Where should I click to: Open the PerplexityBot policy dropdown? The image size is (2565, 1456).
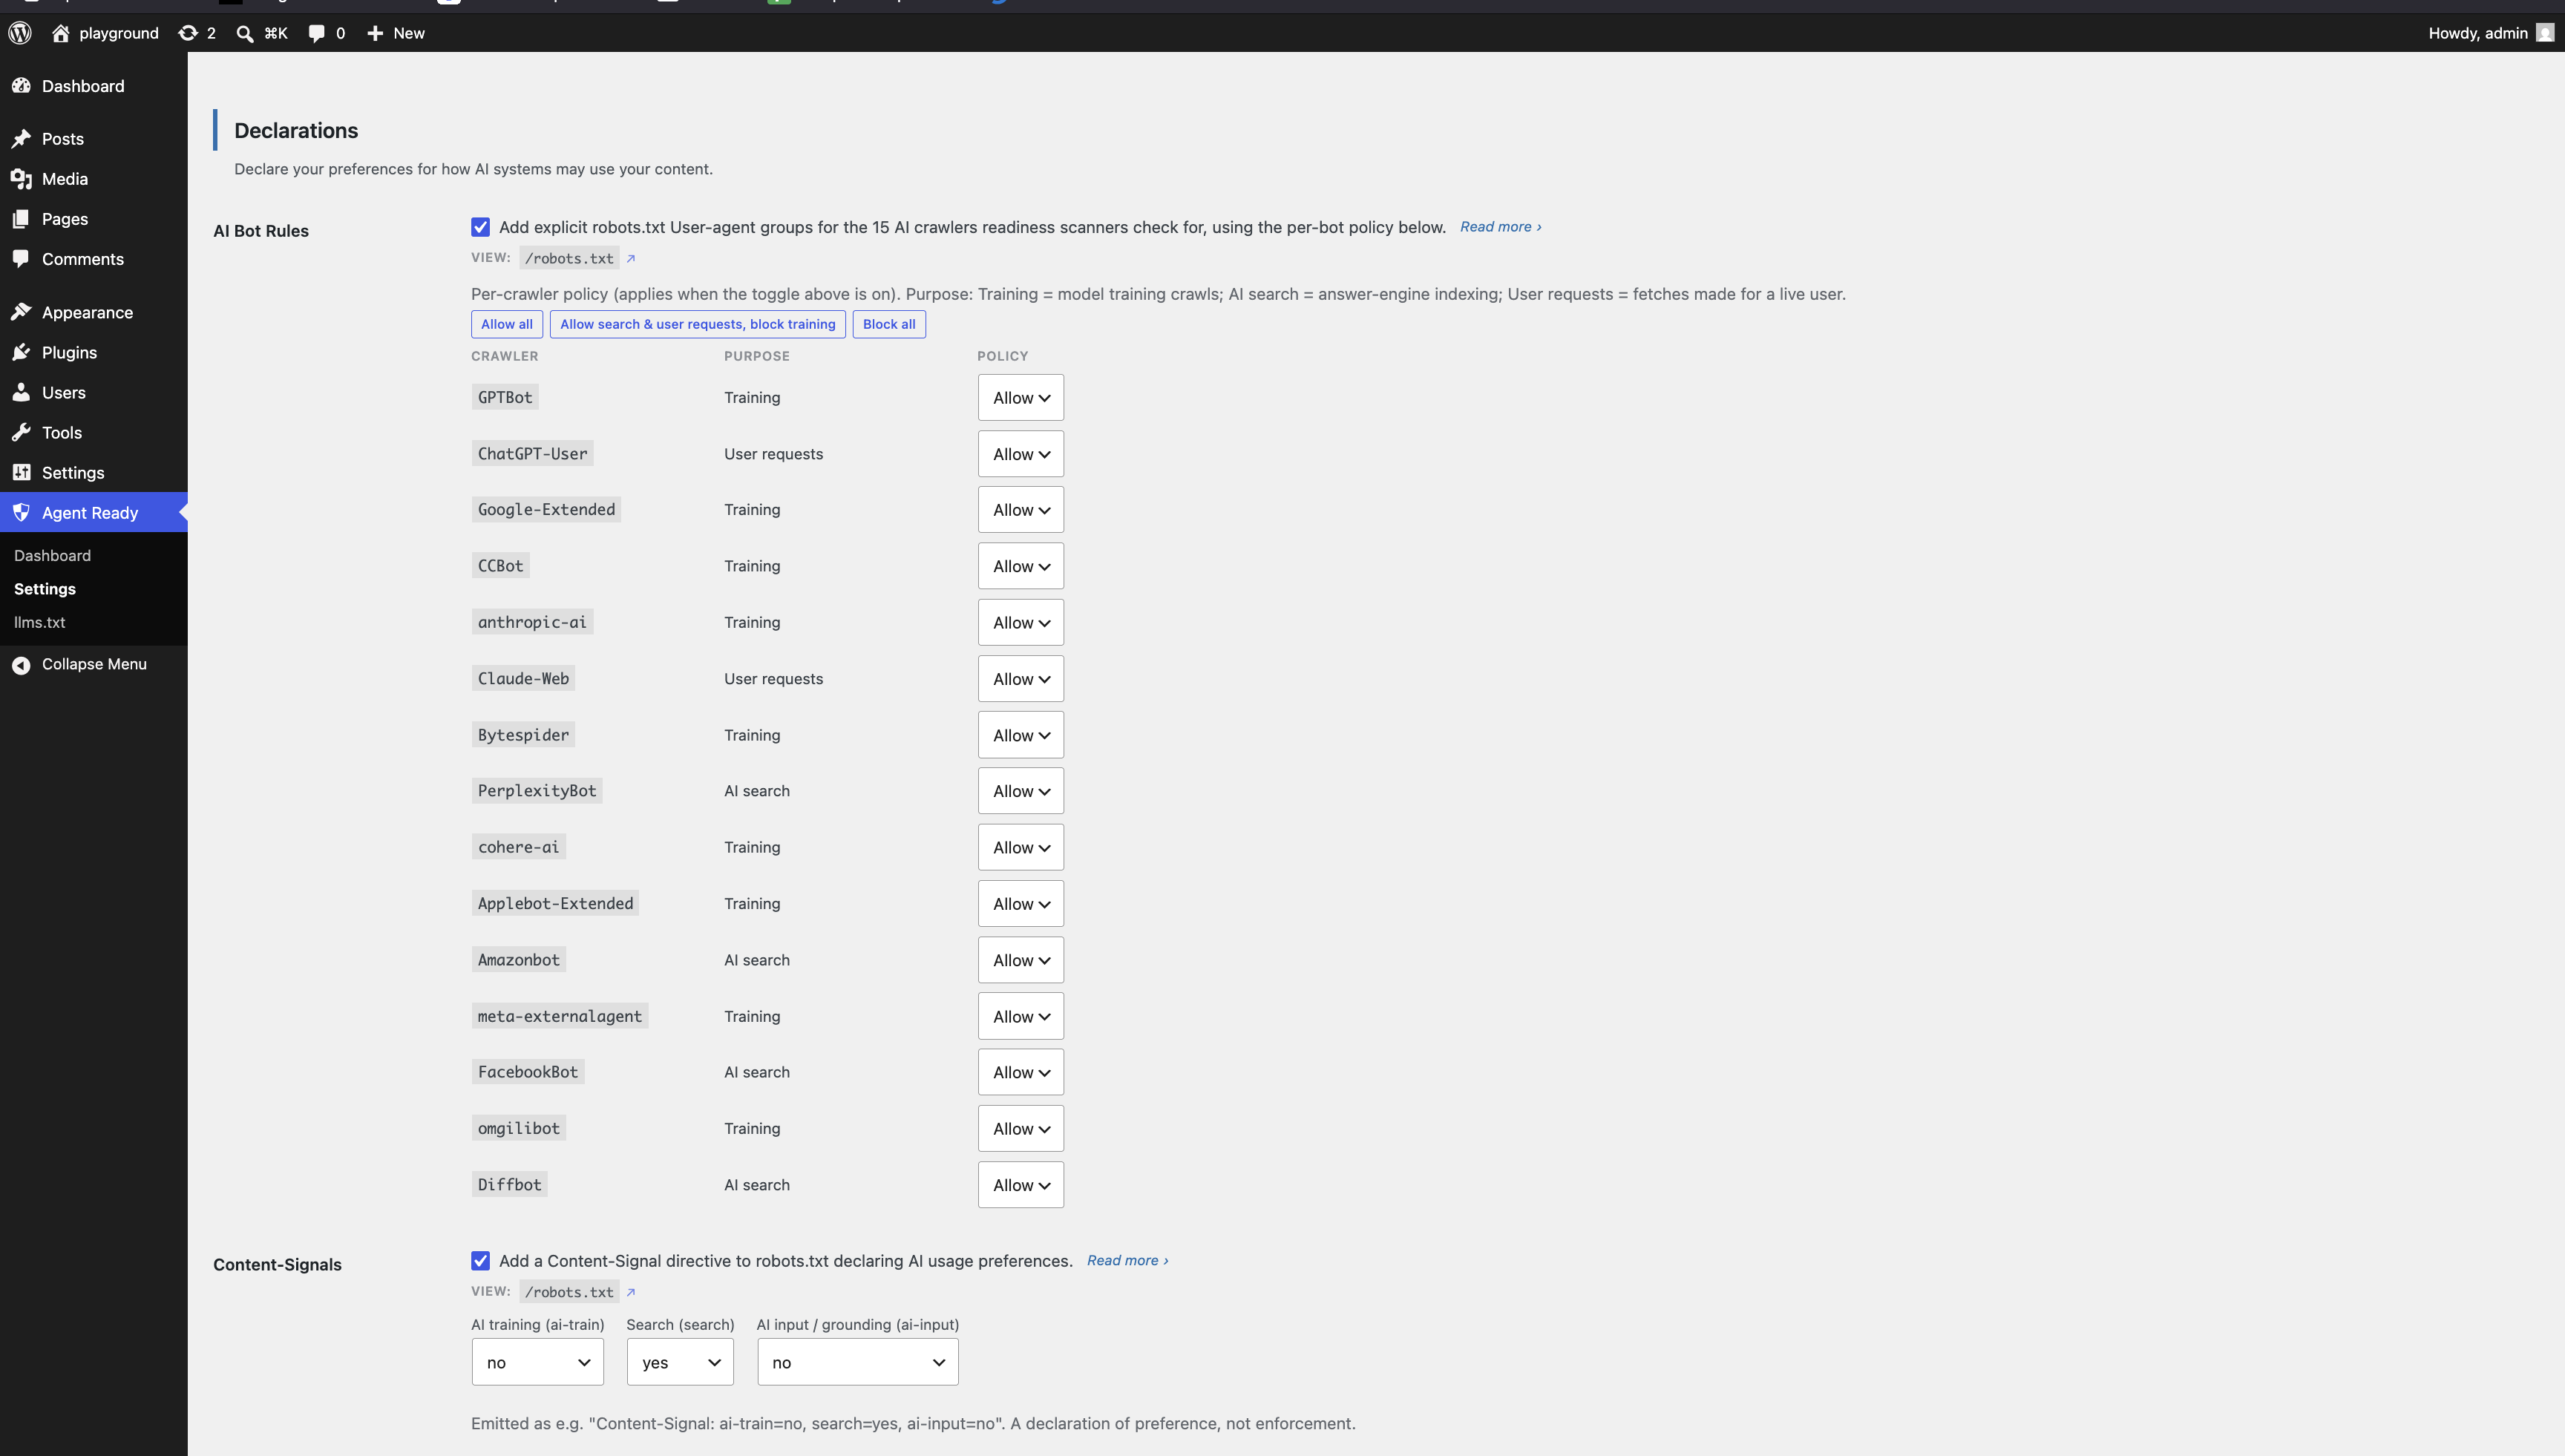tap(1021, 791)
